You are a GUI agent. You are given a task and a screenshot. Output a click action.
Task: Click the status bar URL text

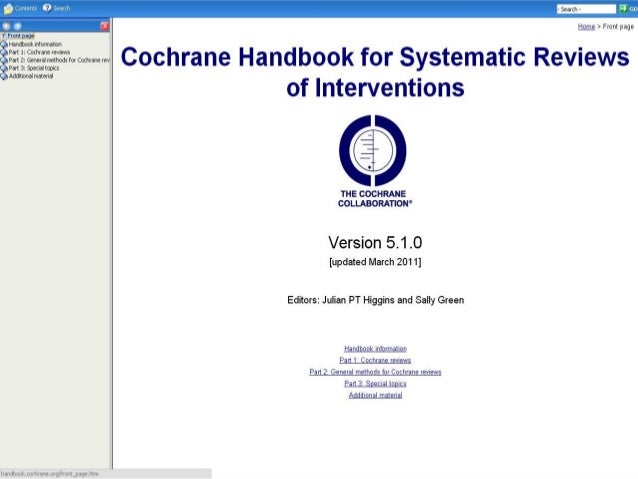click(x=50, y=474)
